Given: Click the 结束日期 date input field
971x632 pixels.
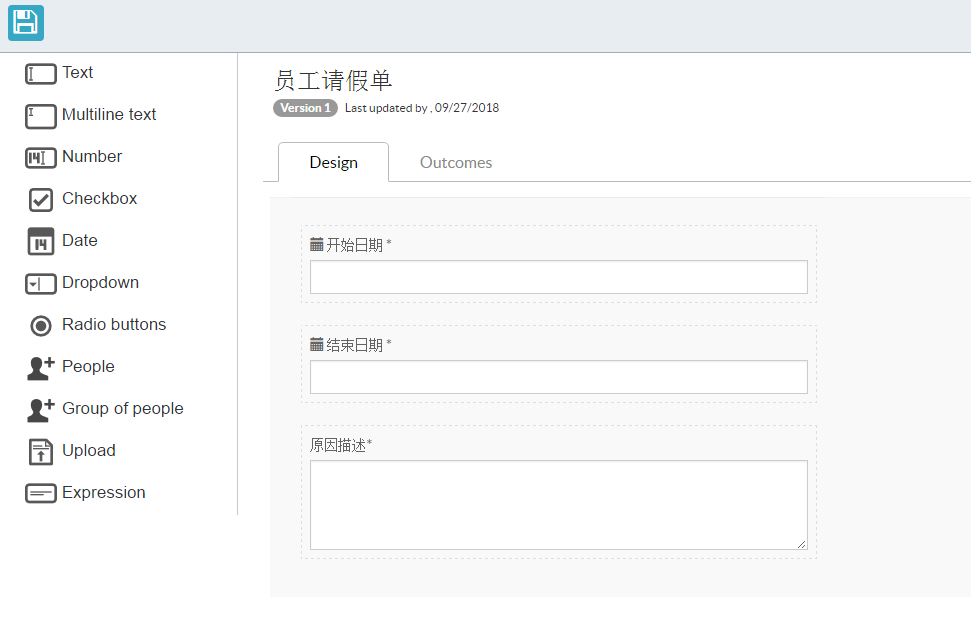Looking at the screenshot, I should 559,377.
